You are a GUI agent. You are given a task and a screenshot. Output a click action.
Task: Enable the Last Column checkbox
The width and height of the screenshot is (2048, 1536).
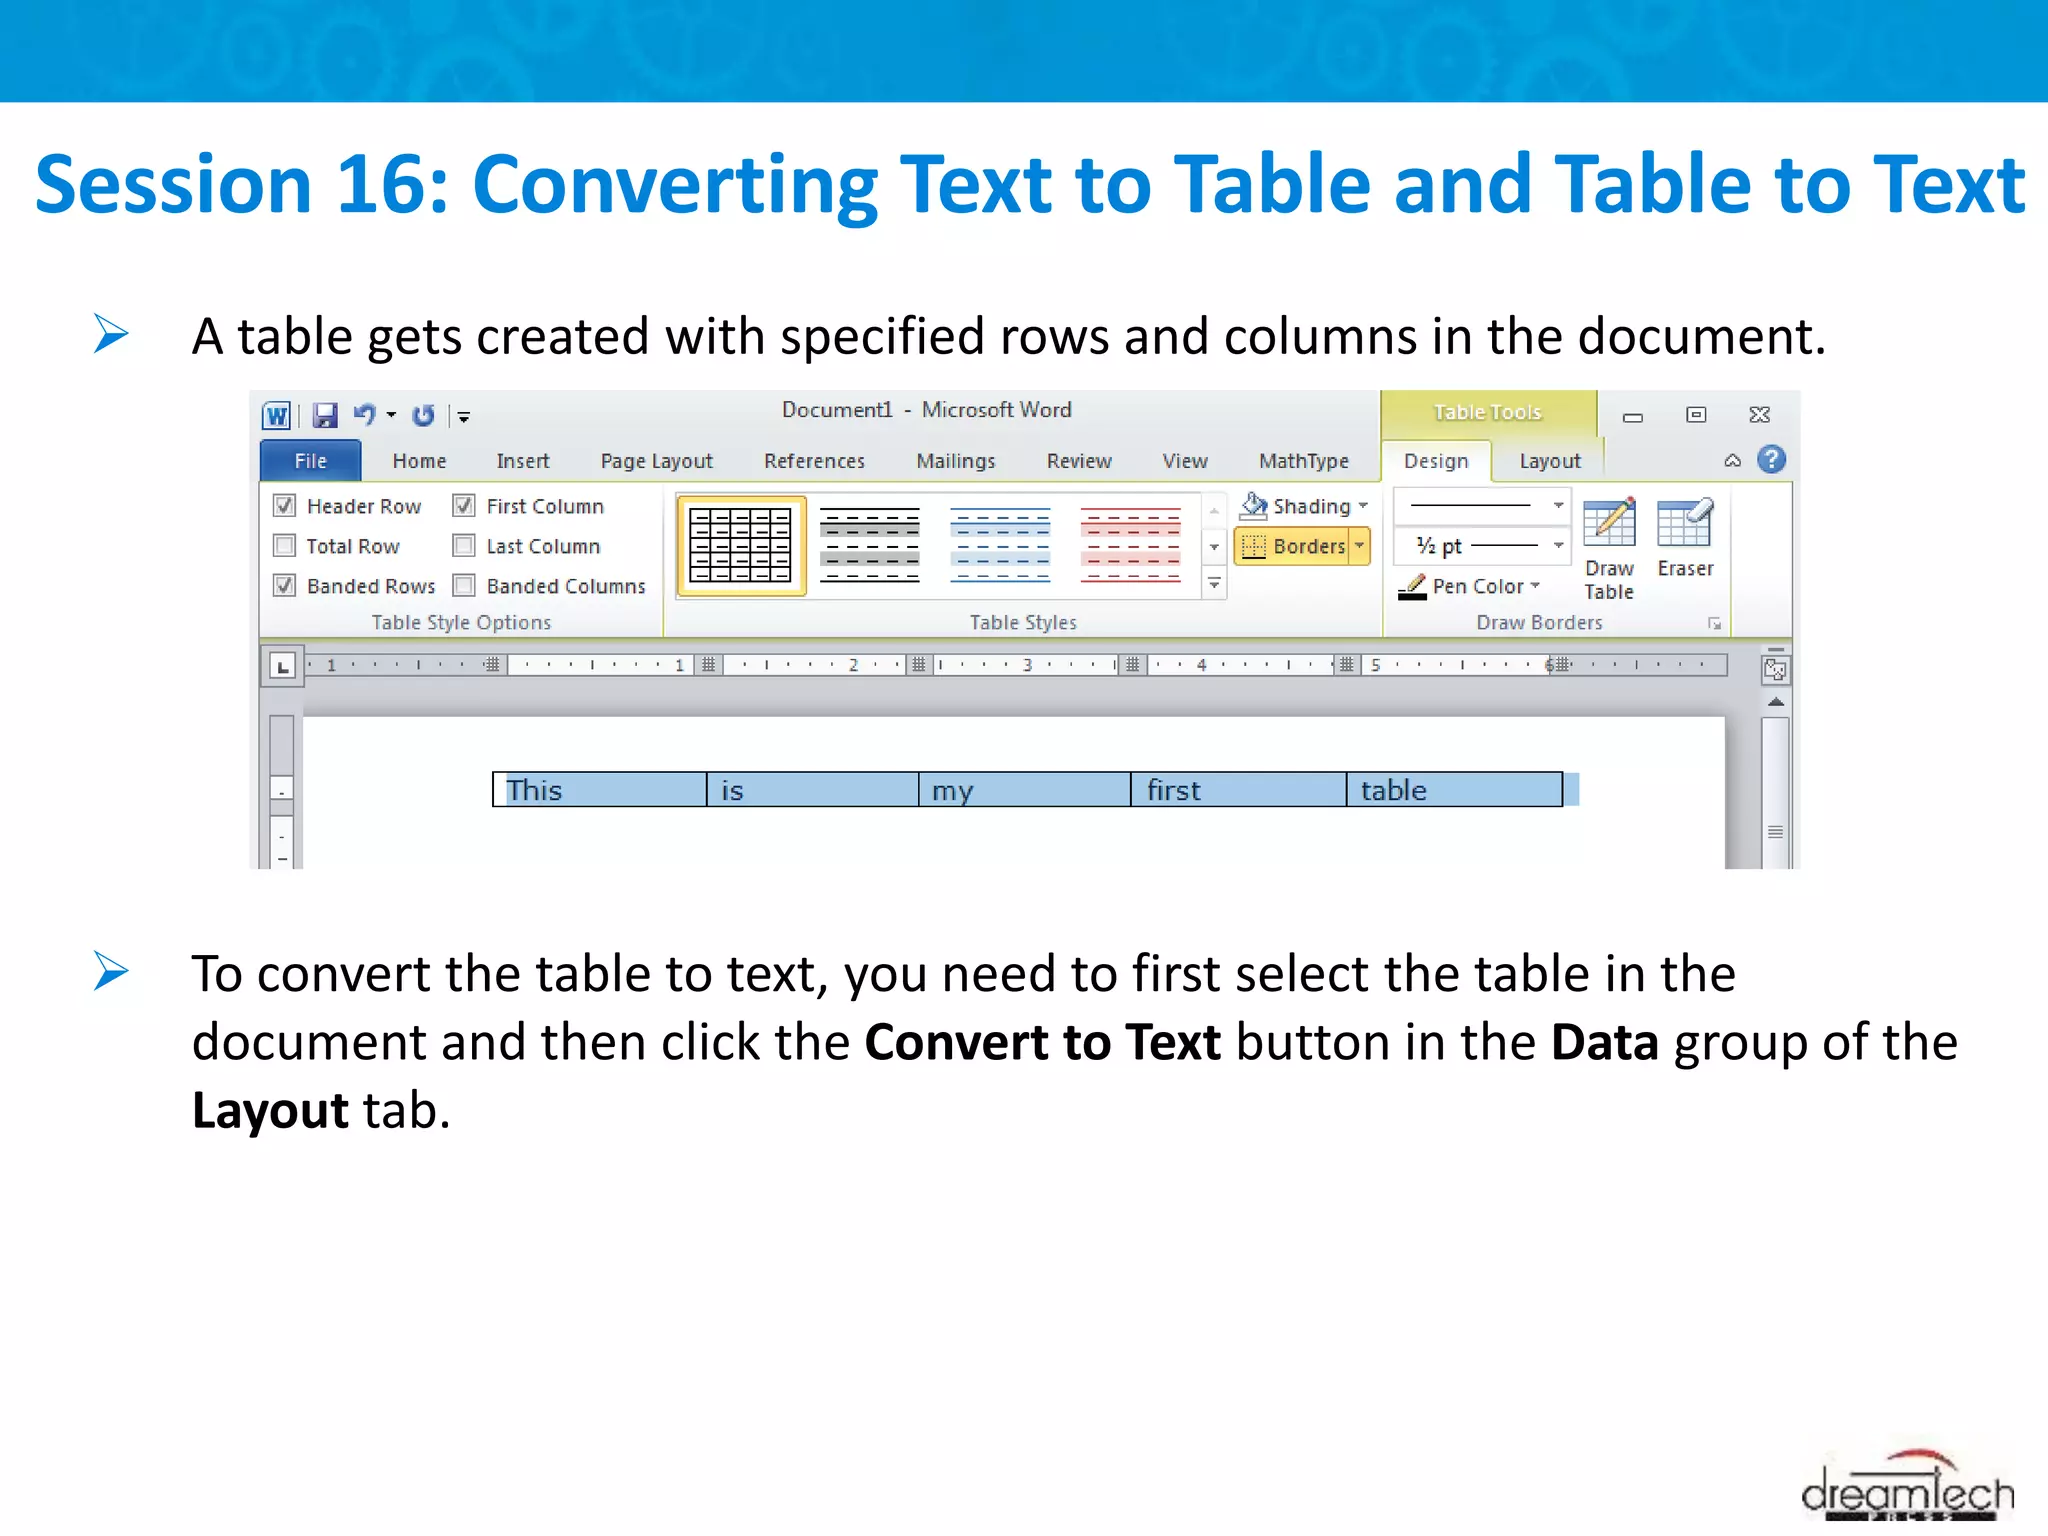click(464, 546)
